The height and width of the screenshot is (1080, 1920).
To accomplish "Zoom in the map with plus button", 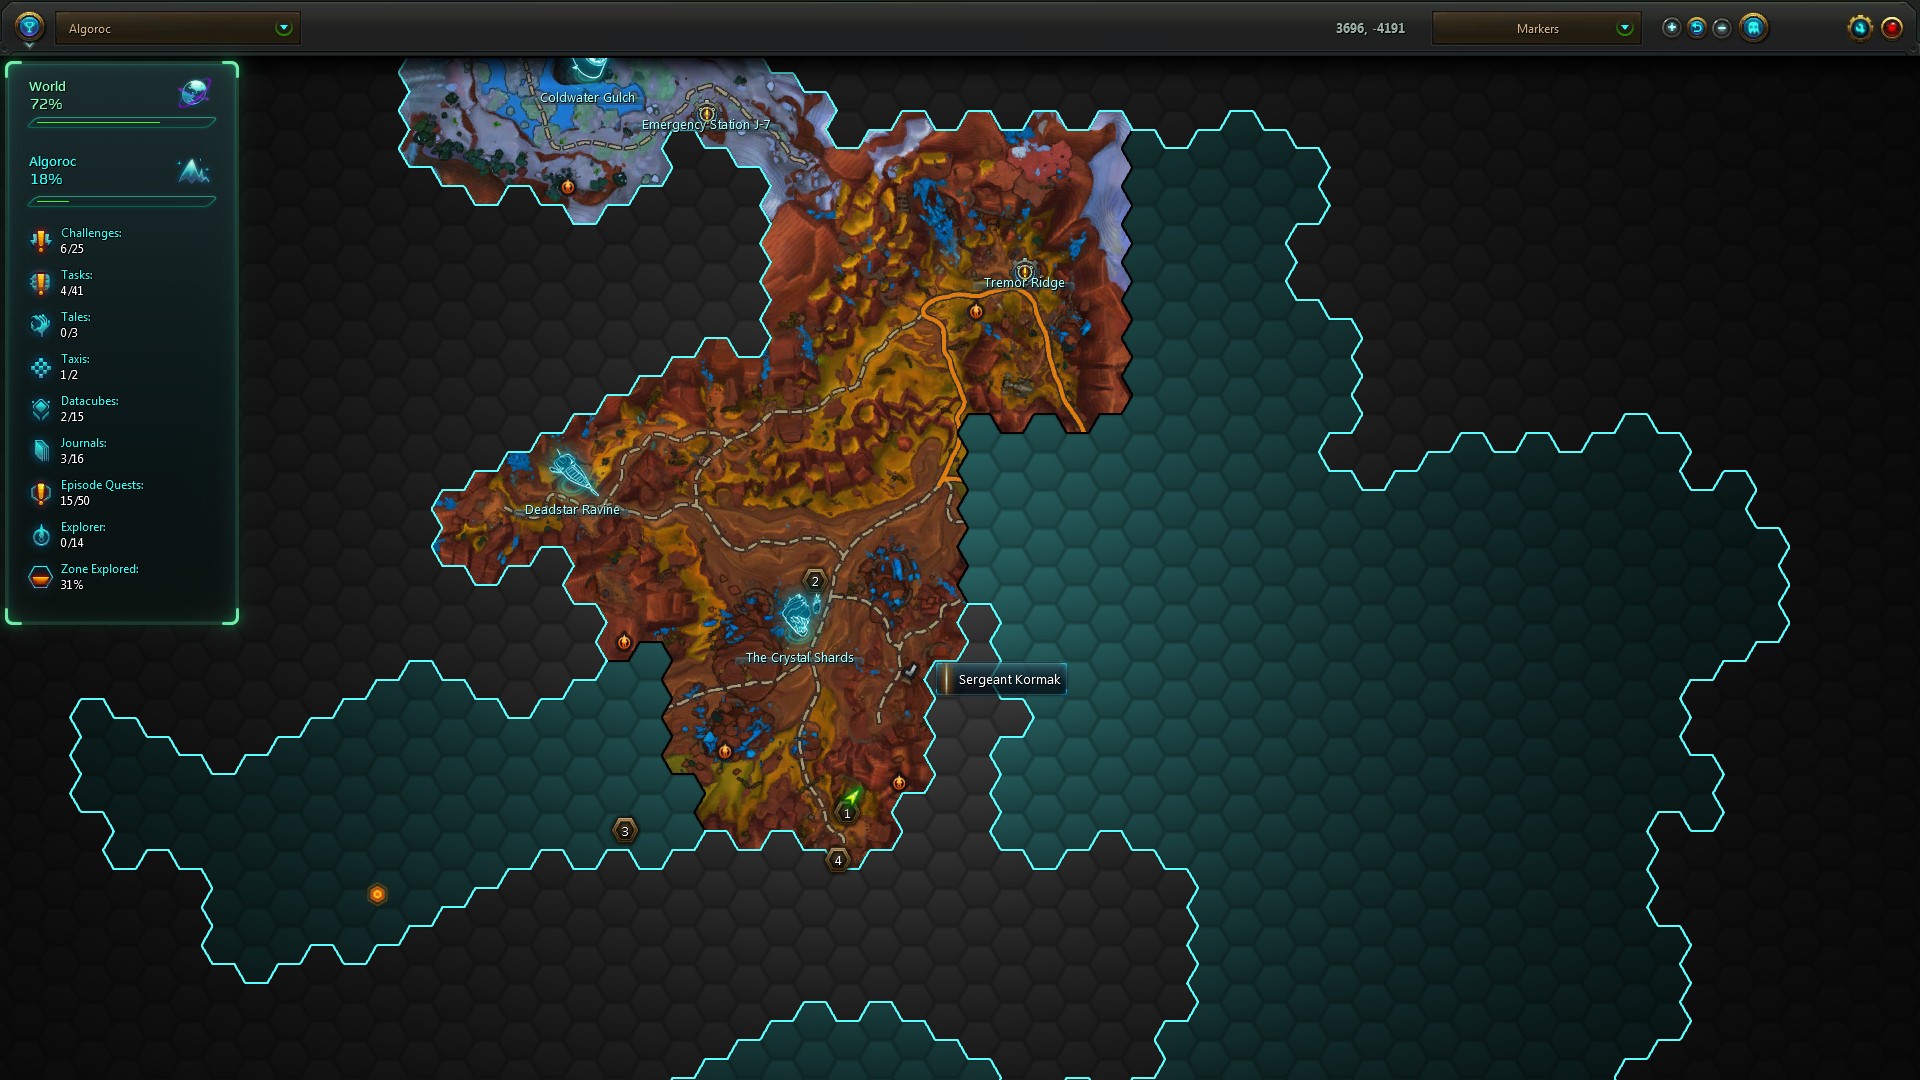I will [x=1671, y=28].
